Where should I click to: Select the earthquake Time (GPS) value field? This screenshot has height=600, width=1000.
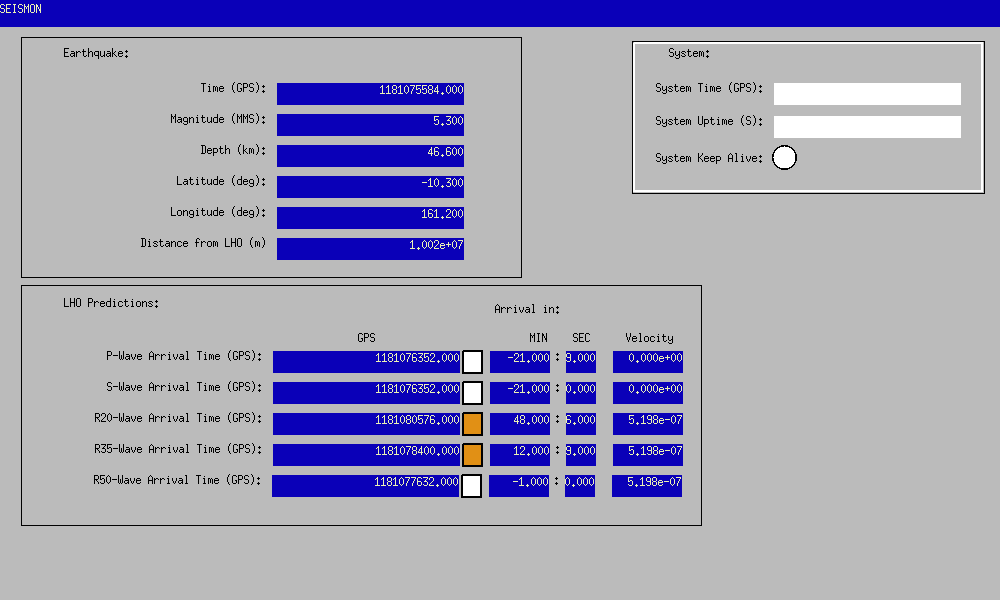370,94
